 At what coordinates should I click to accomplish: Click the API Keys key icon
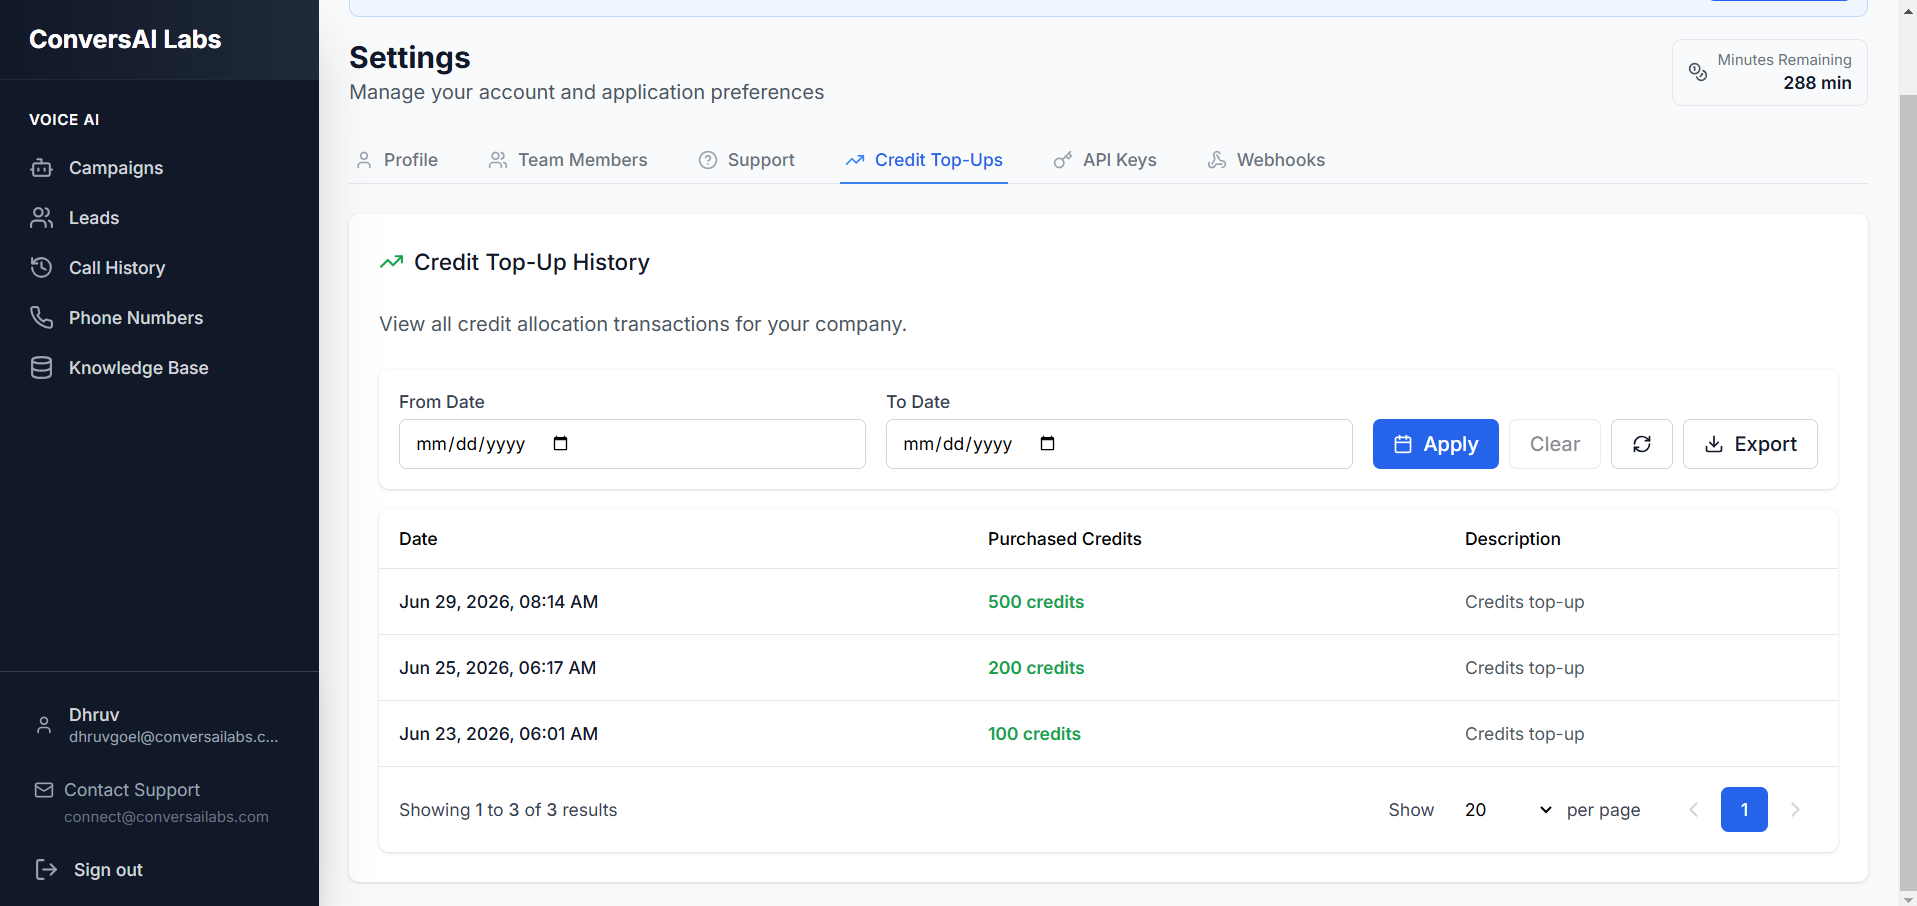tap(1062, 160)
